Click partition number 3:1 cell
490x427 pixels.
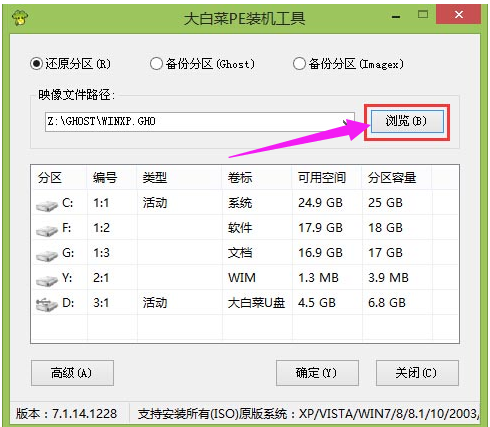101,303
